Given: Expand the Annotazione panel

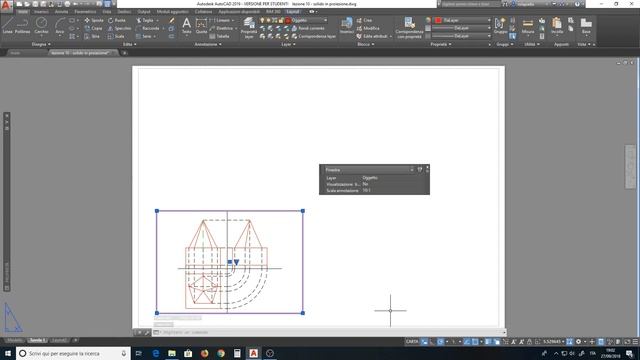Looking at the screenshot, I should [208, 44].
